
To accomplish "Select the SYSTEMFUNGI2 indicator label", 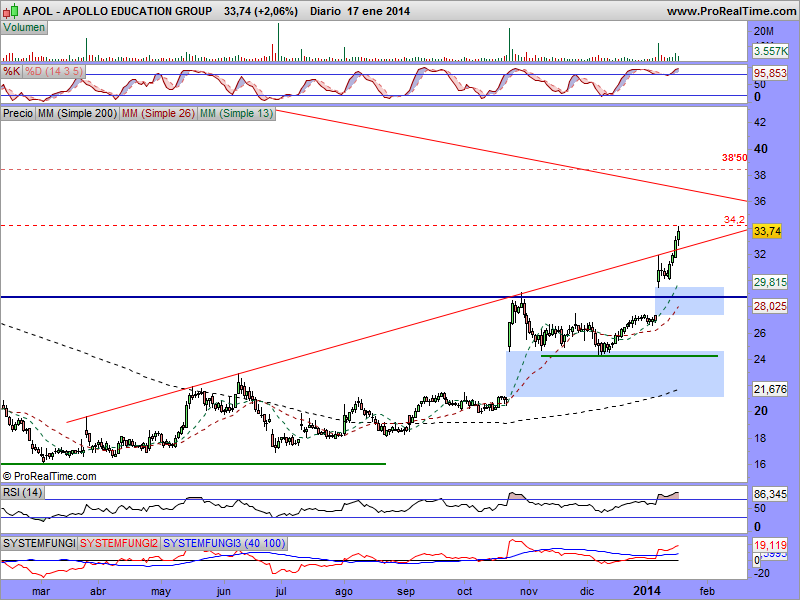I will tap(119, 543).
